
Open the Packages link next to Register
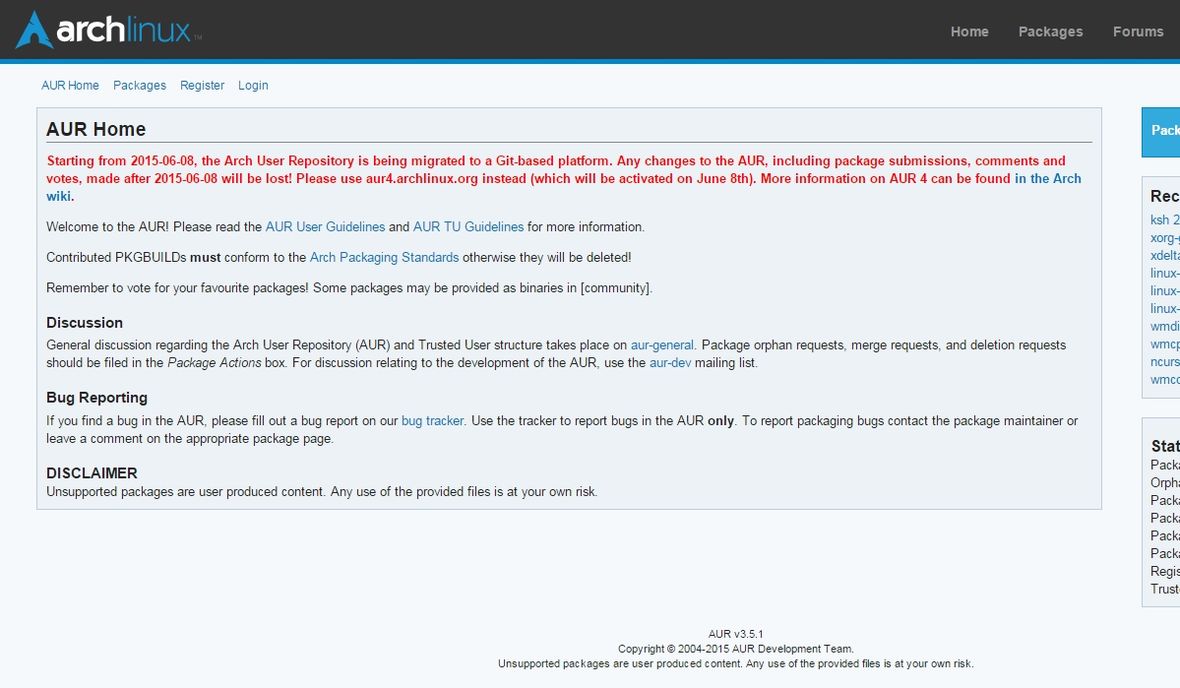coord(139,85)
